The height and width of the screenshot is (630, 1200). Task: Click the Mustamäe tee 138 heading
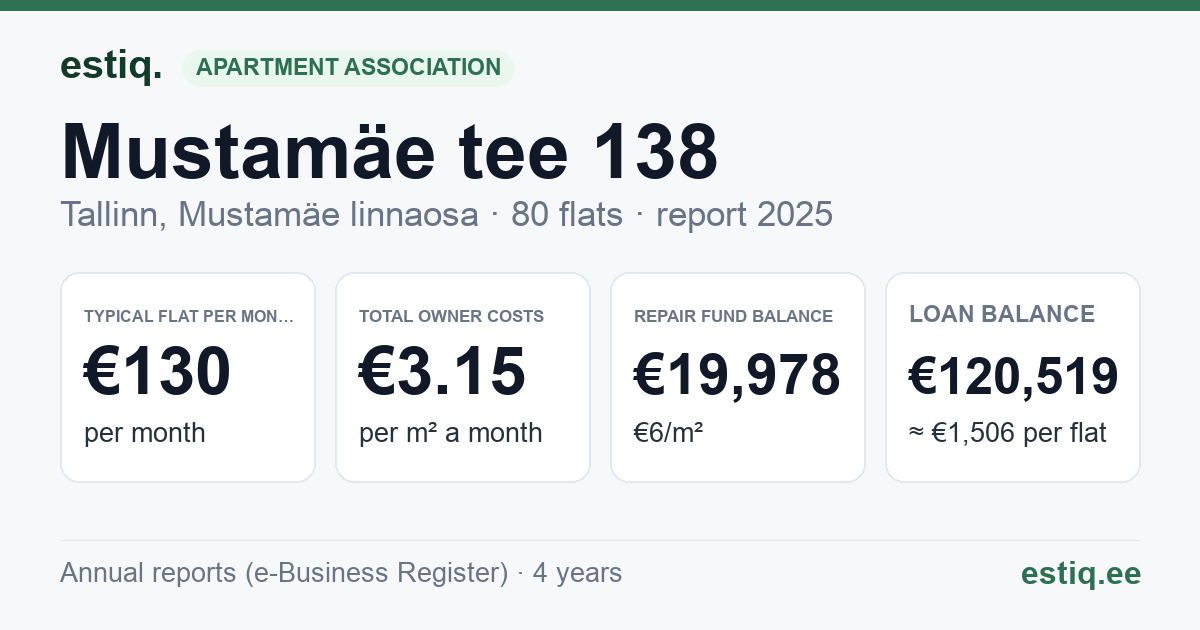(389, 153)
